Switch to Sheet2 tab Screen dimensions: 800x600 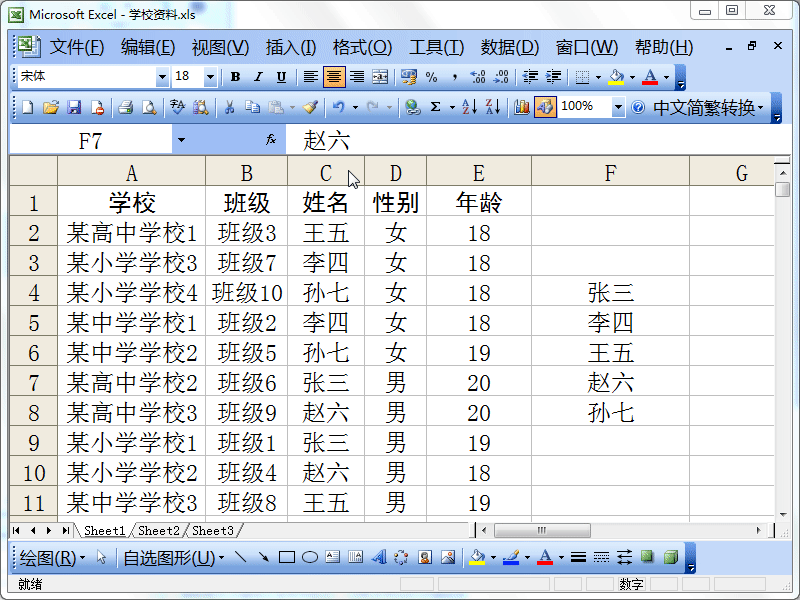159,531
